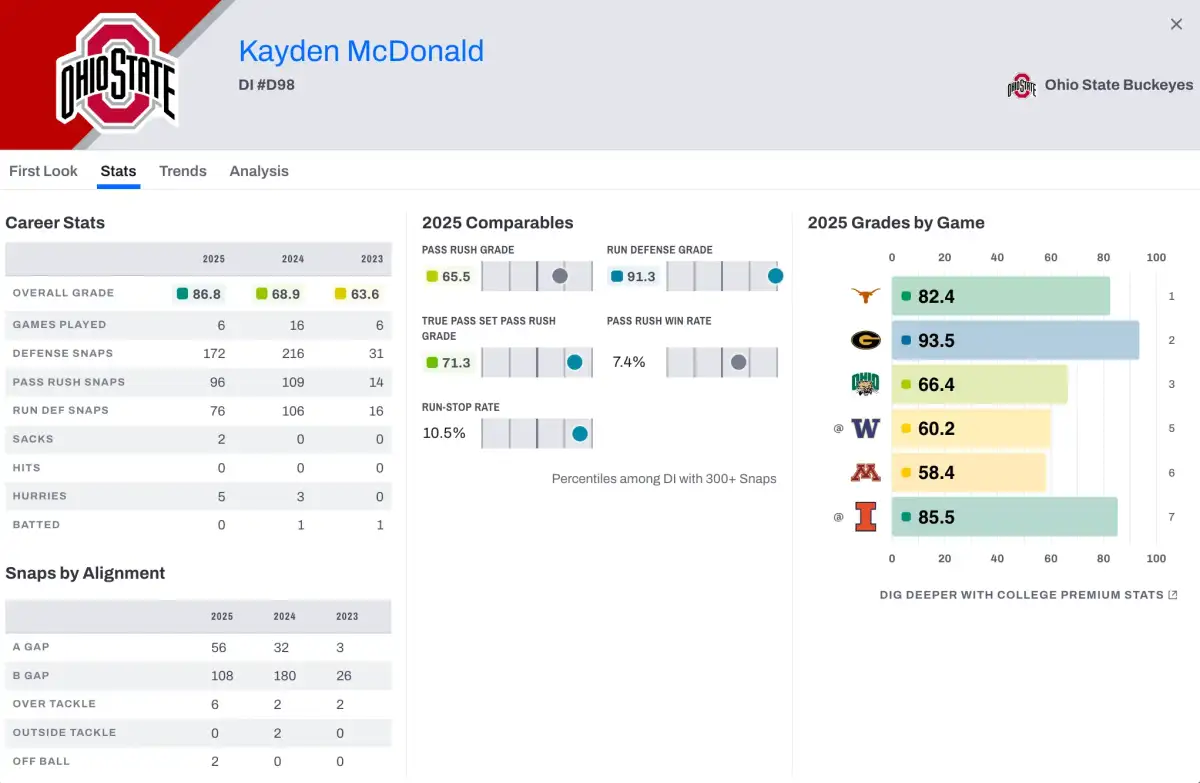Click the small Ohio State logo near team name

click(x=1021, y=85)
